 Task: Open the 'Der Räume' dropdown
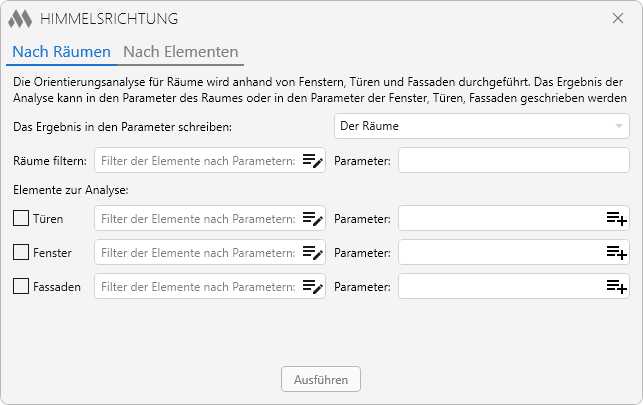click(482, 126)
